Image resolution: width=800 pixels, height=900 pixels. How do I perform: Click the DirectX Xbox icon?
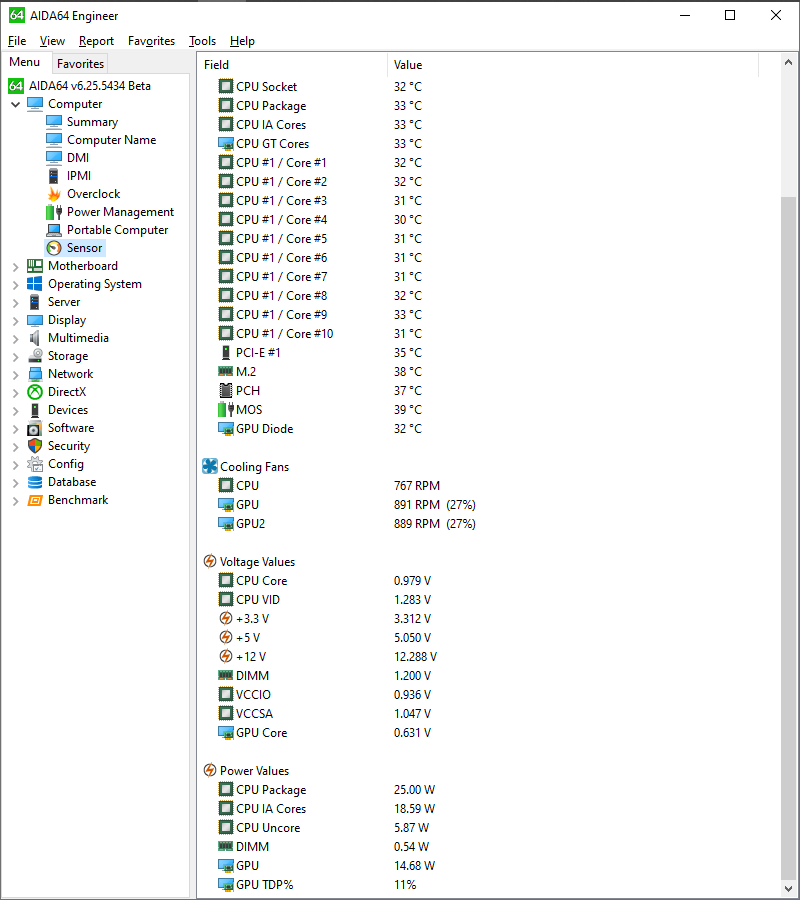(x=35, y=392)
